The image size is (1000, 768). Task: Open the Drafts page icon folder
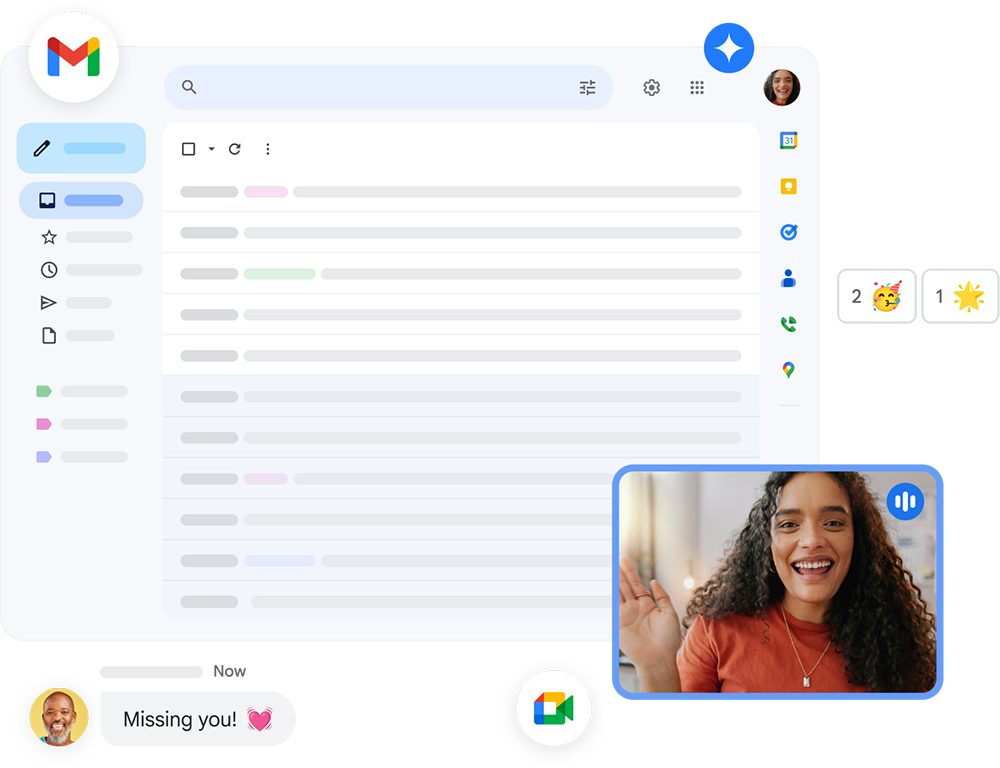point(49,336)
